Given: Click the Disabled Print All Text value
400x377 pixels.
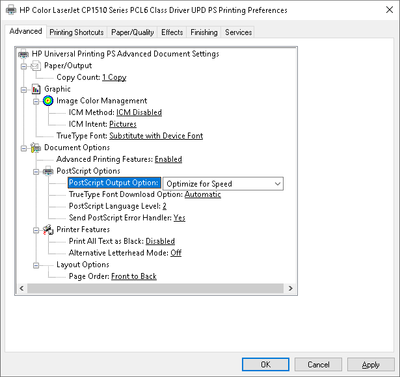Looking at the screenshot, I should point(160,241).
